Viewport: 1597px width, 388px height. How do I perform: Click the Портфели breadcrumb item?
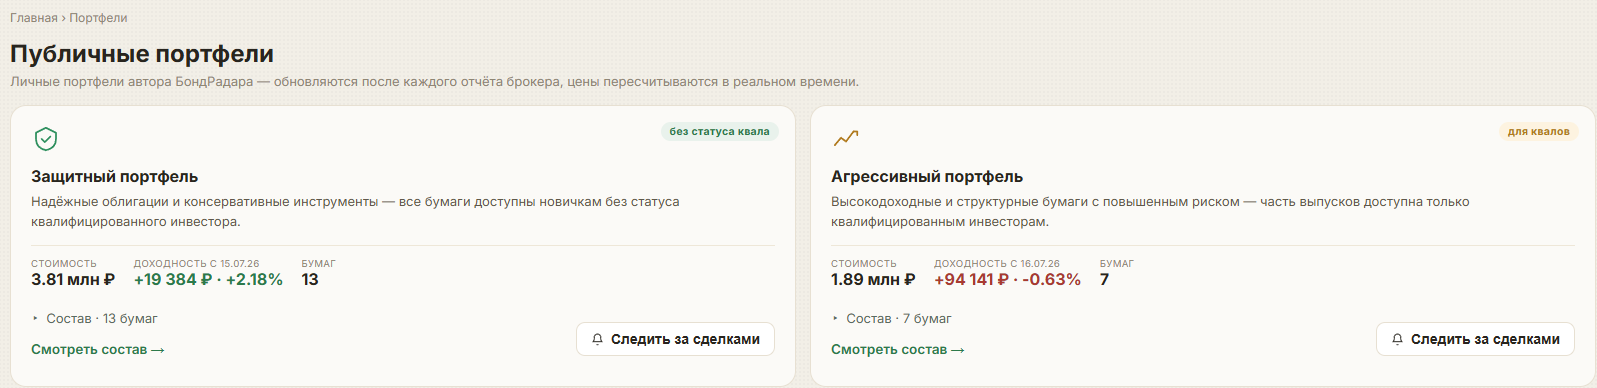point(98,18)
